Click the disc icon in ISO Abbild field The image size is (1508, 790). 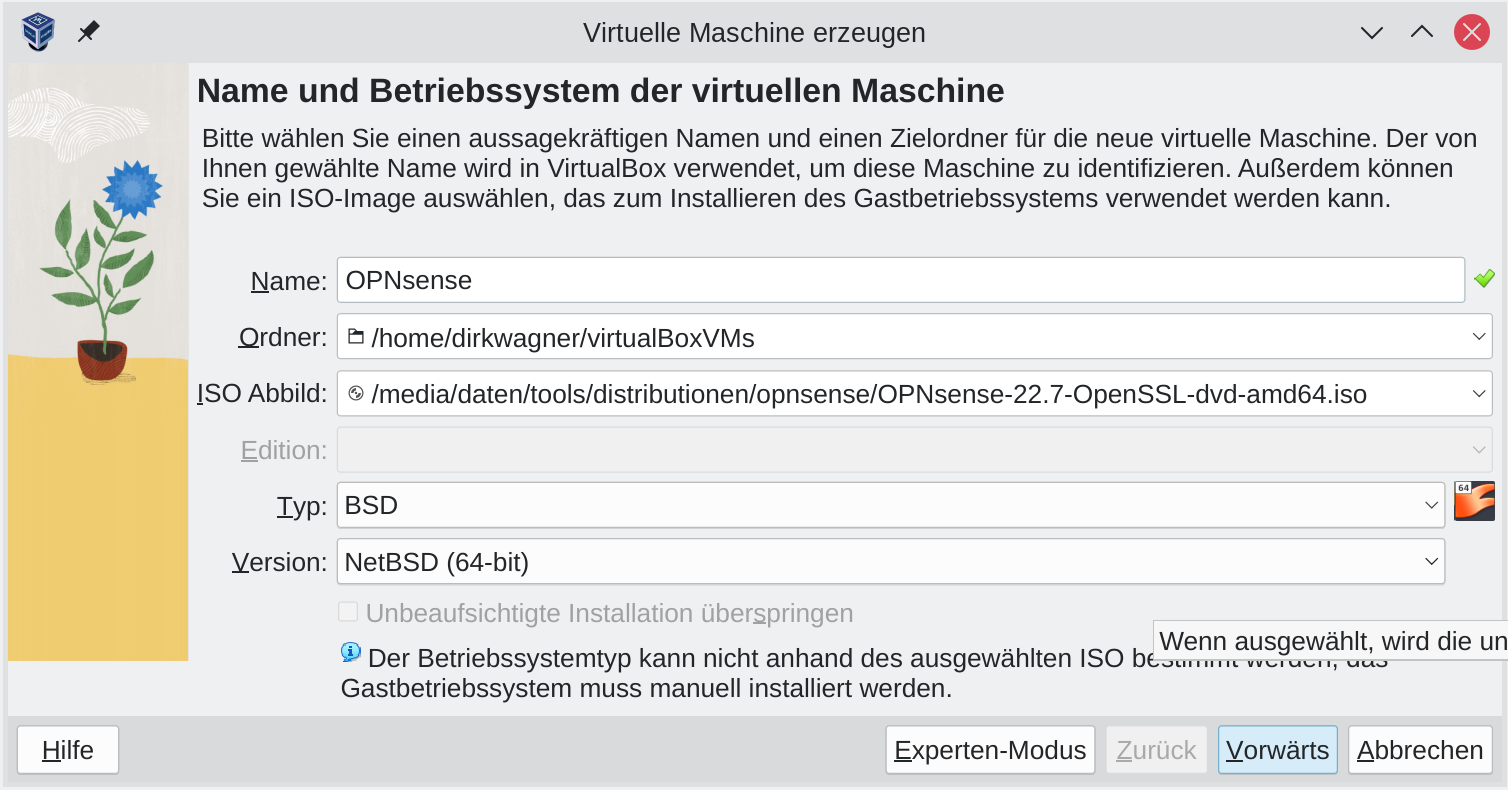[355, 394]
